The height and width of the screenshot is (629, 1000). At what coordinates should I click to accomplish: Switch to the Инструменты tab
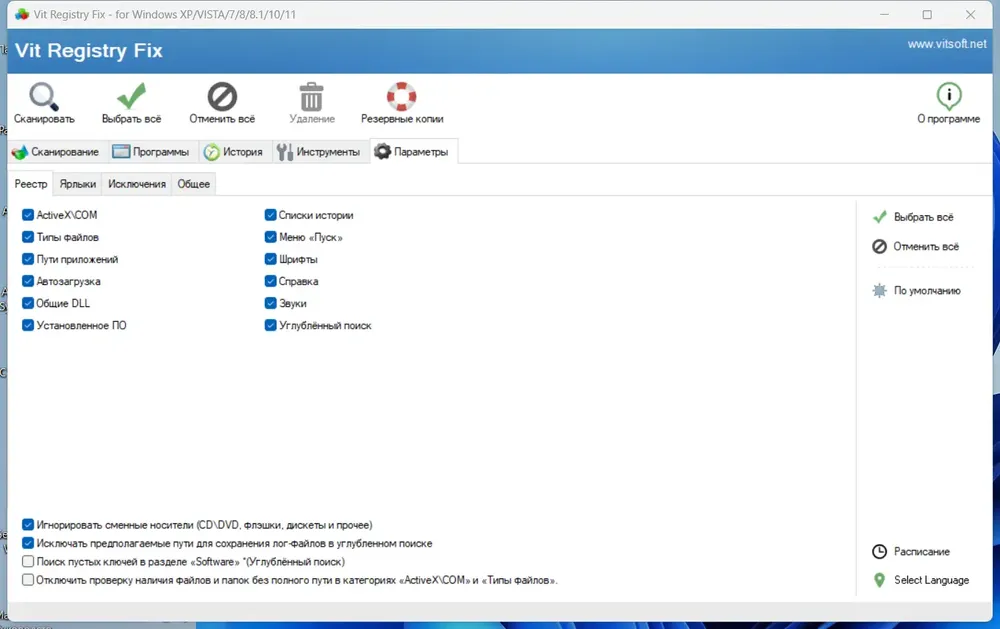point(318,152)
